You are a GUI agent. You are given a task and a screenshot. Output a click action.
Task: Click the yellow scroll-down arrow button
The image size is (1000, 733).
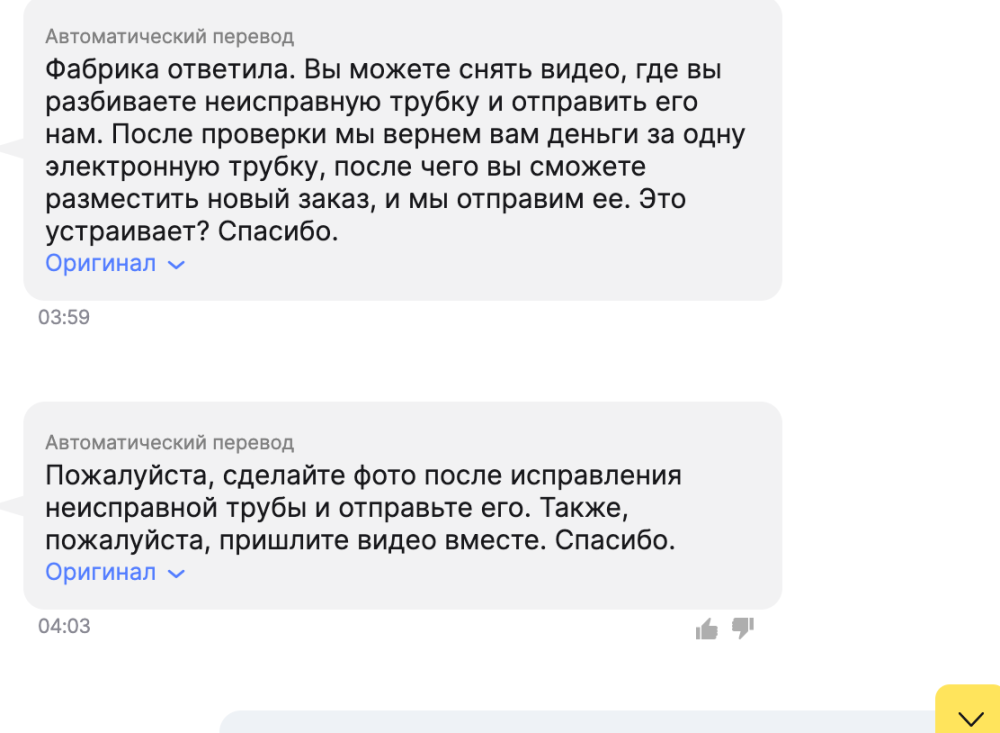[x=970, y=716]
